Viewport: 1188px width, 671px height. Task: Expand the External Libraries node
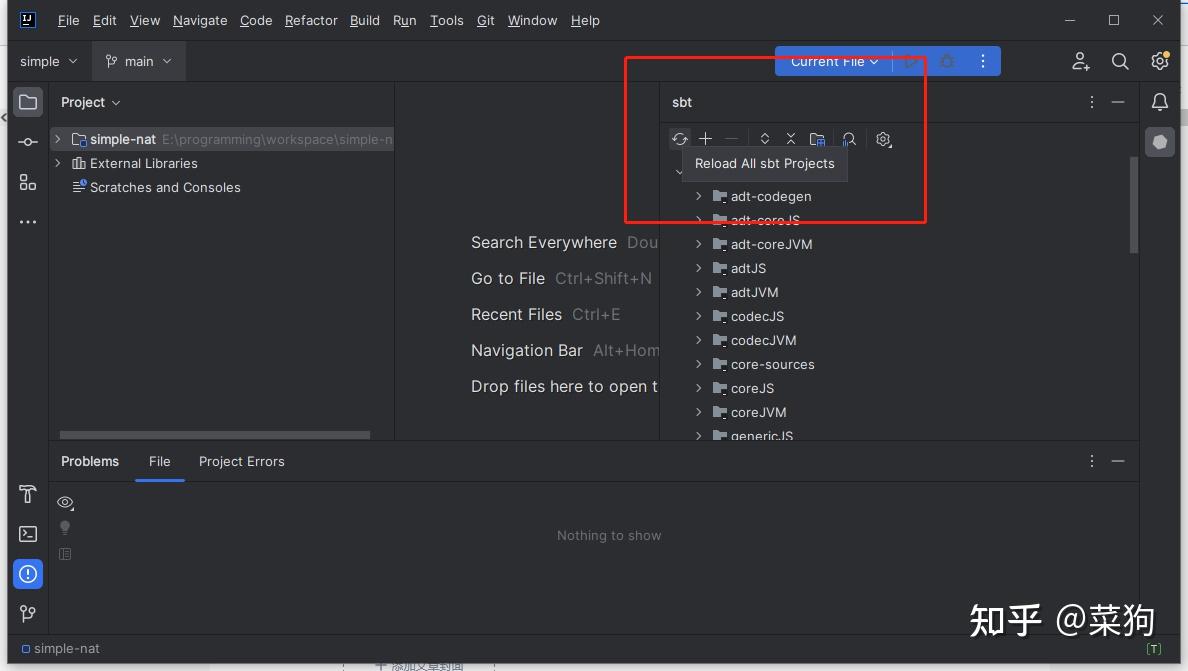(x=57, y=163)
